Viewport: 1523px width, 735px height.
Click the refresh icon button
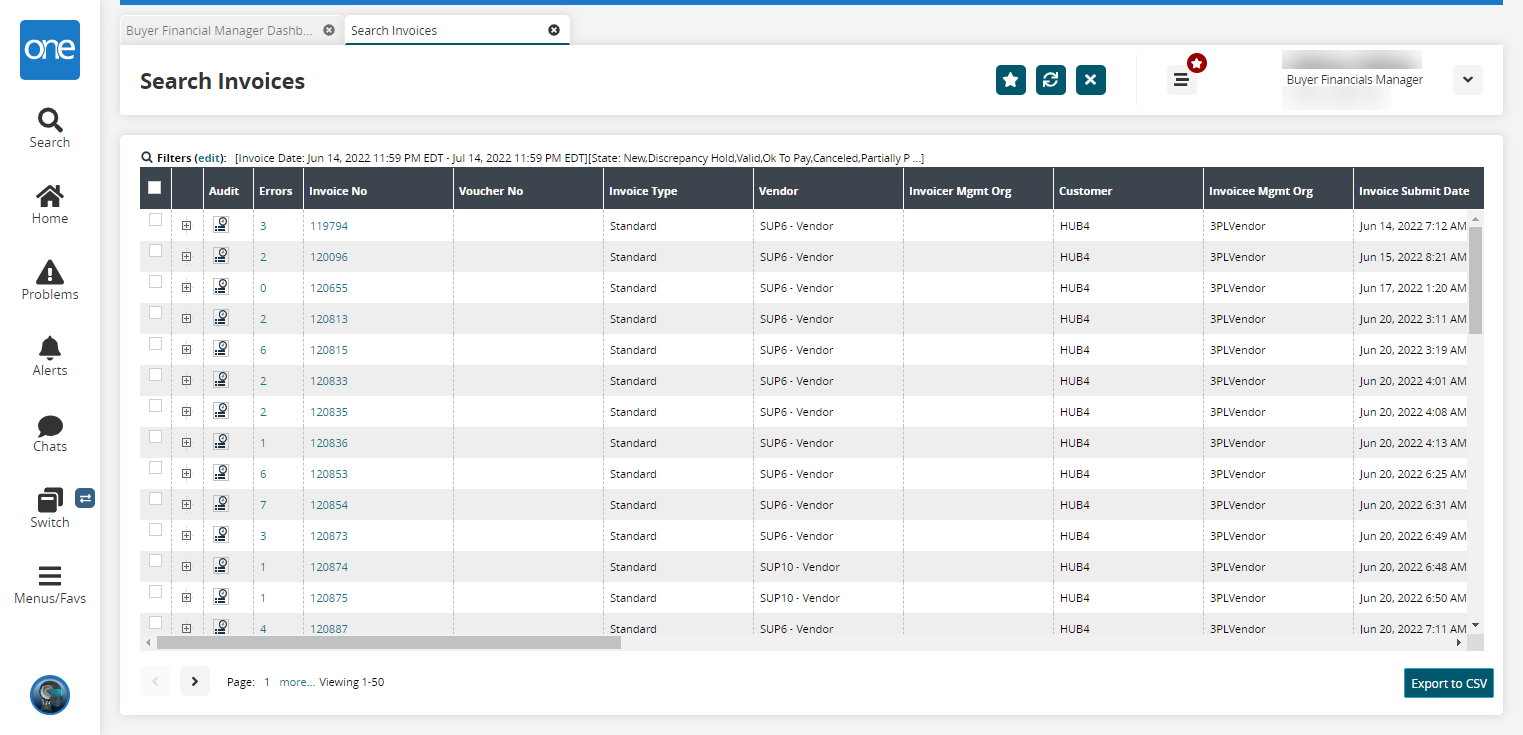pos(1050,80)
